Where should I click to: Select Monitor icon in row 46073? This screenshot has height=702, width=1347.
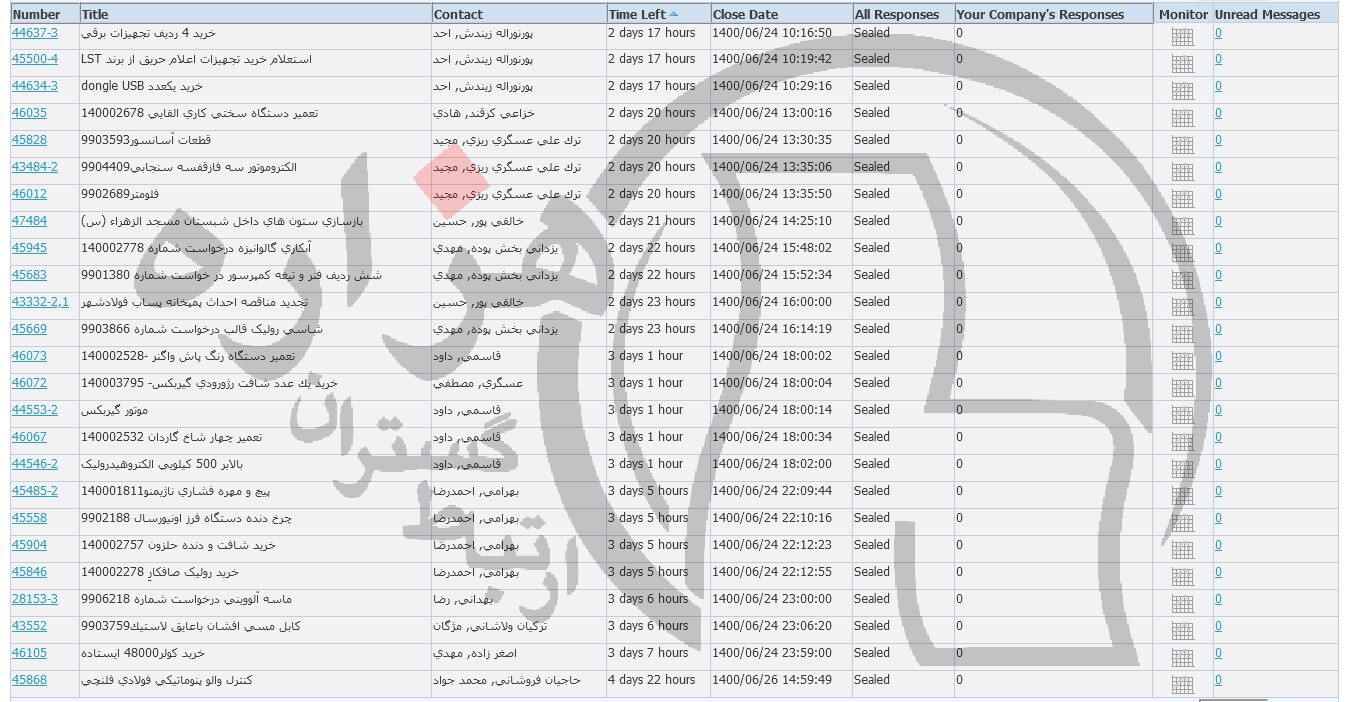[1182, 360]
